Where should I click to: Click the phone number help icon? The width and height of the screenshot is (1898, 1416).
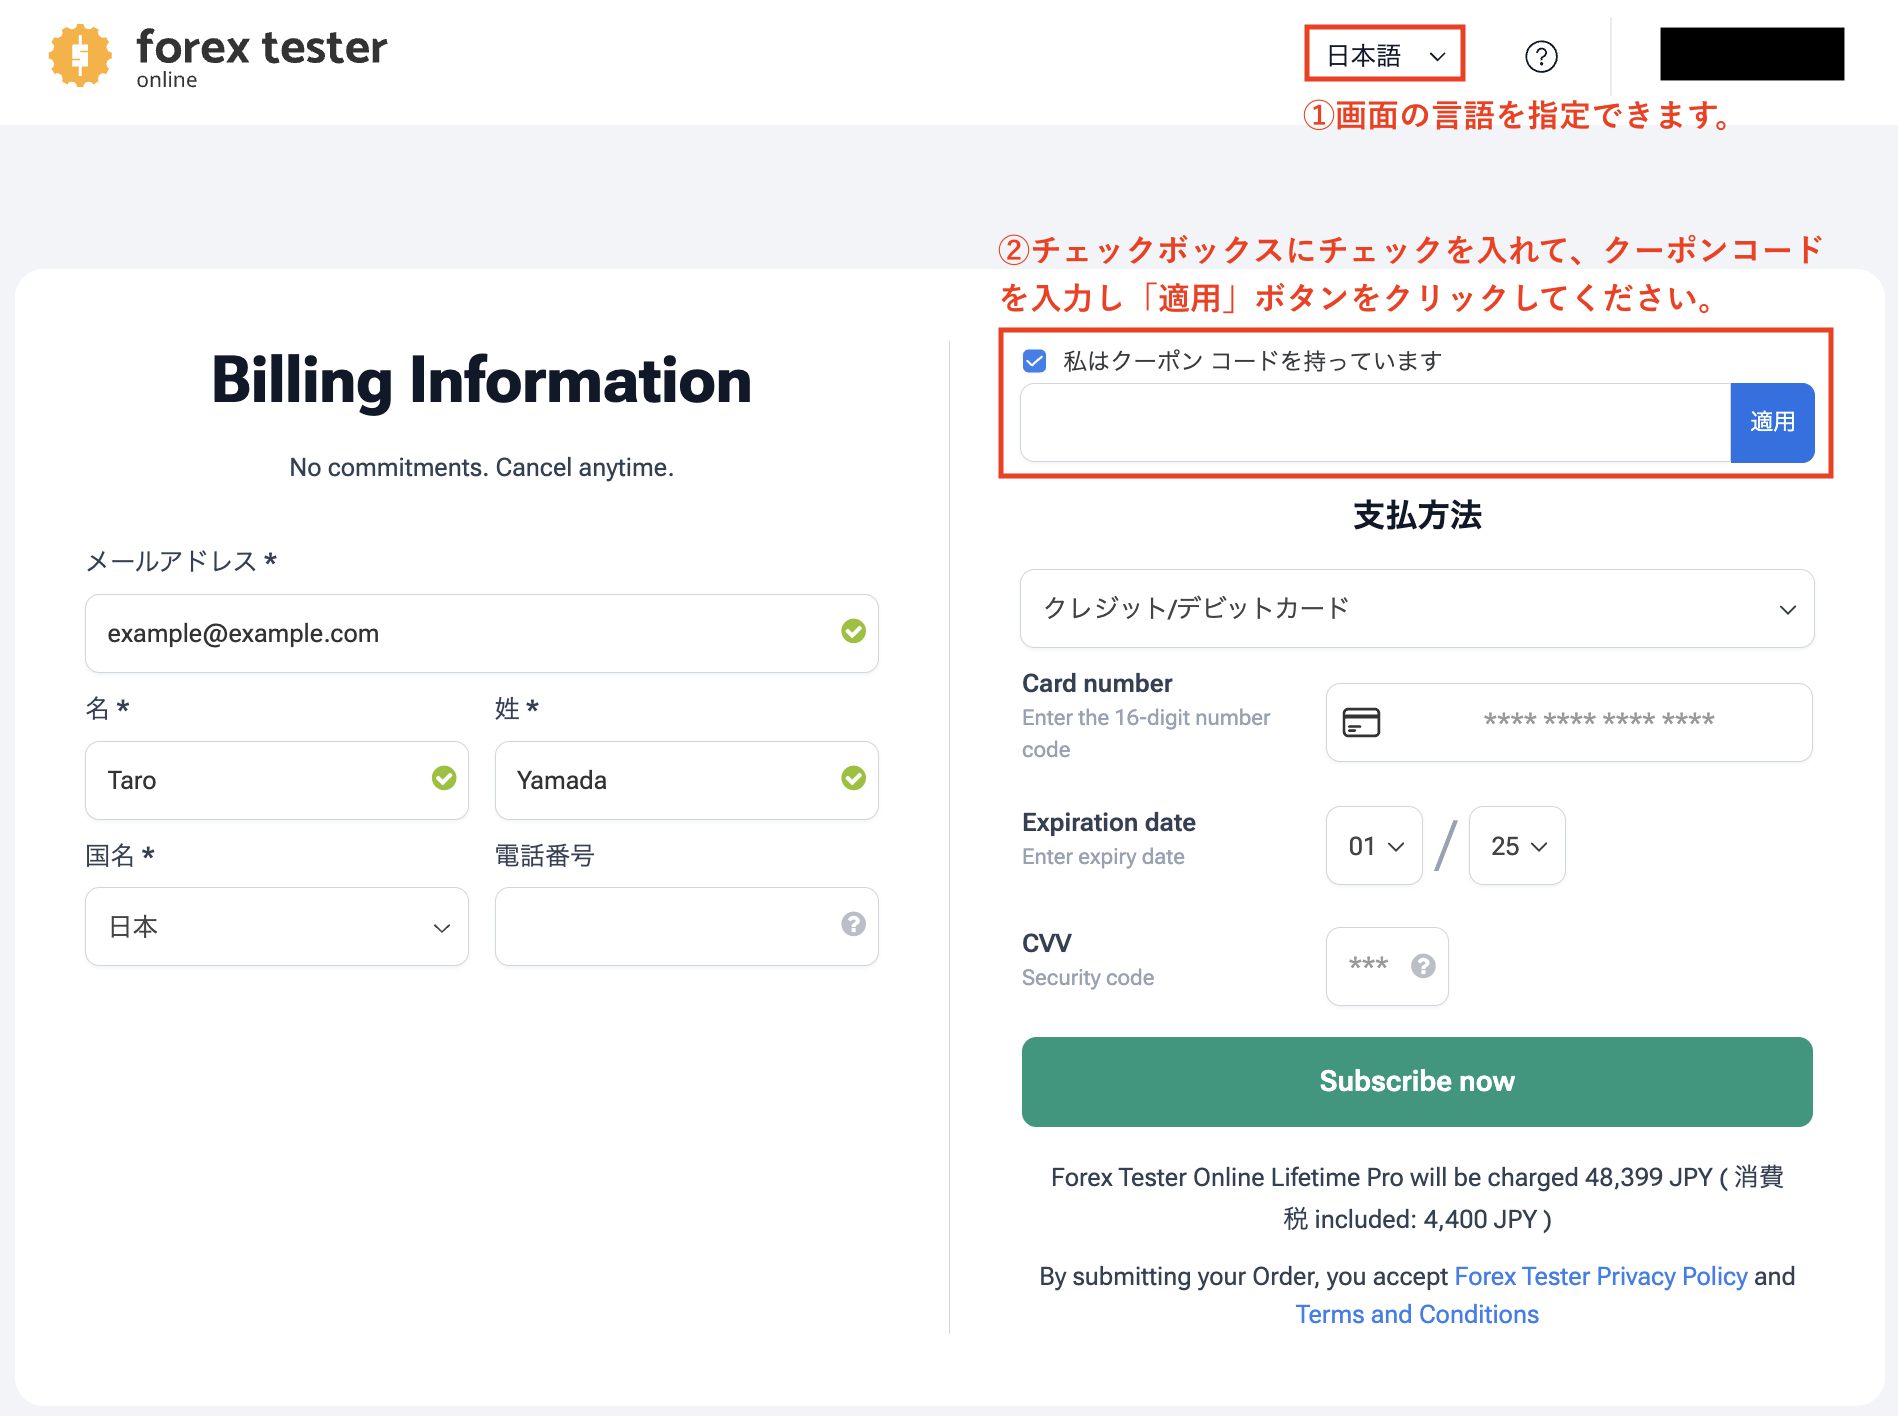pos(853,924)
